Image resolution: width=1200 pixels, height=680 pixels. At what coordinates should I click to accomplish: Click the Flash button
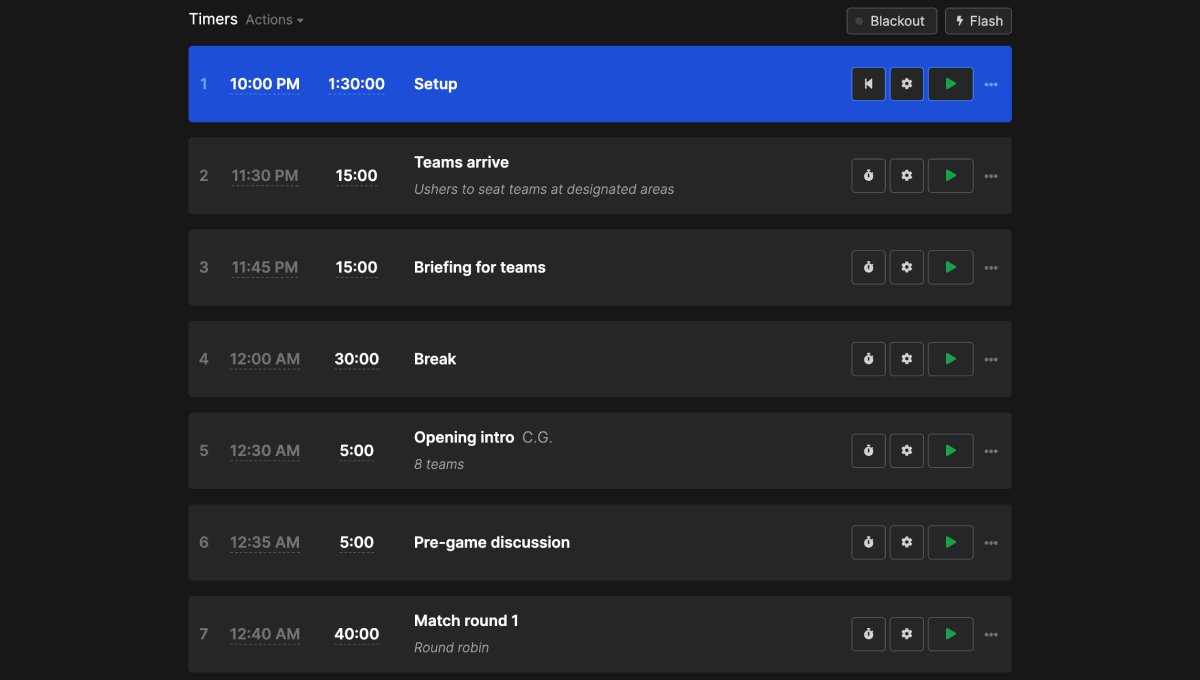click(978, 20)
